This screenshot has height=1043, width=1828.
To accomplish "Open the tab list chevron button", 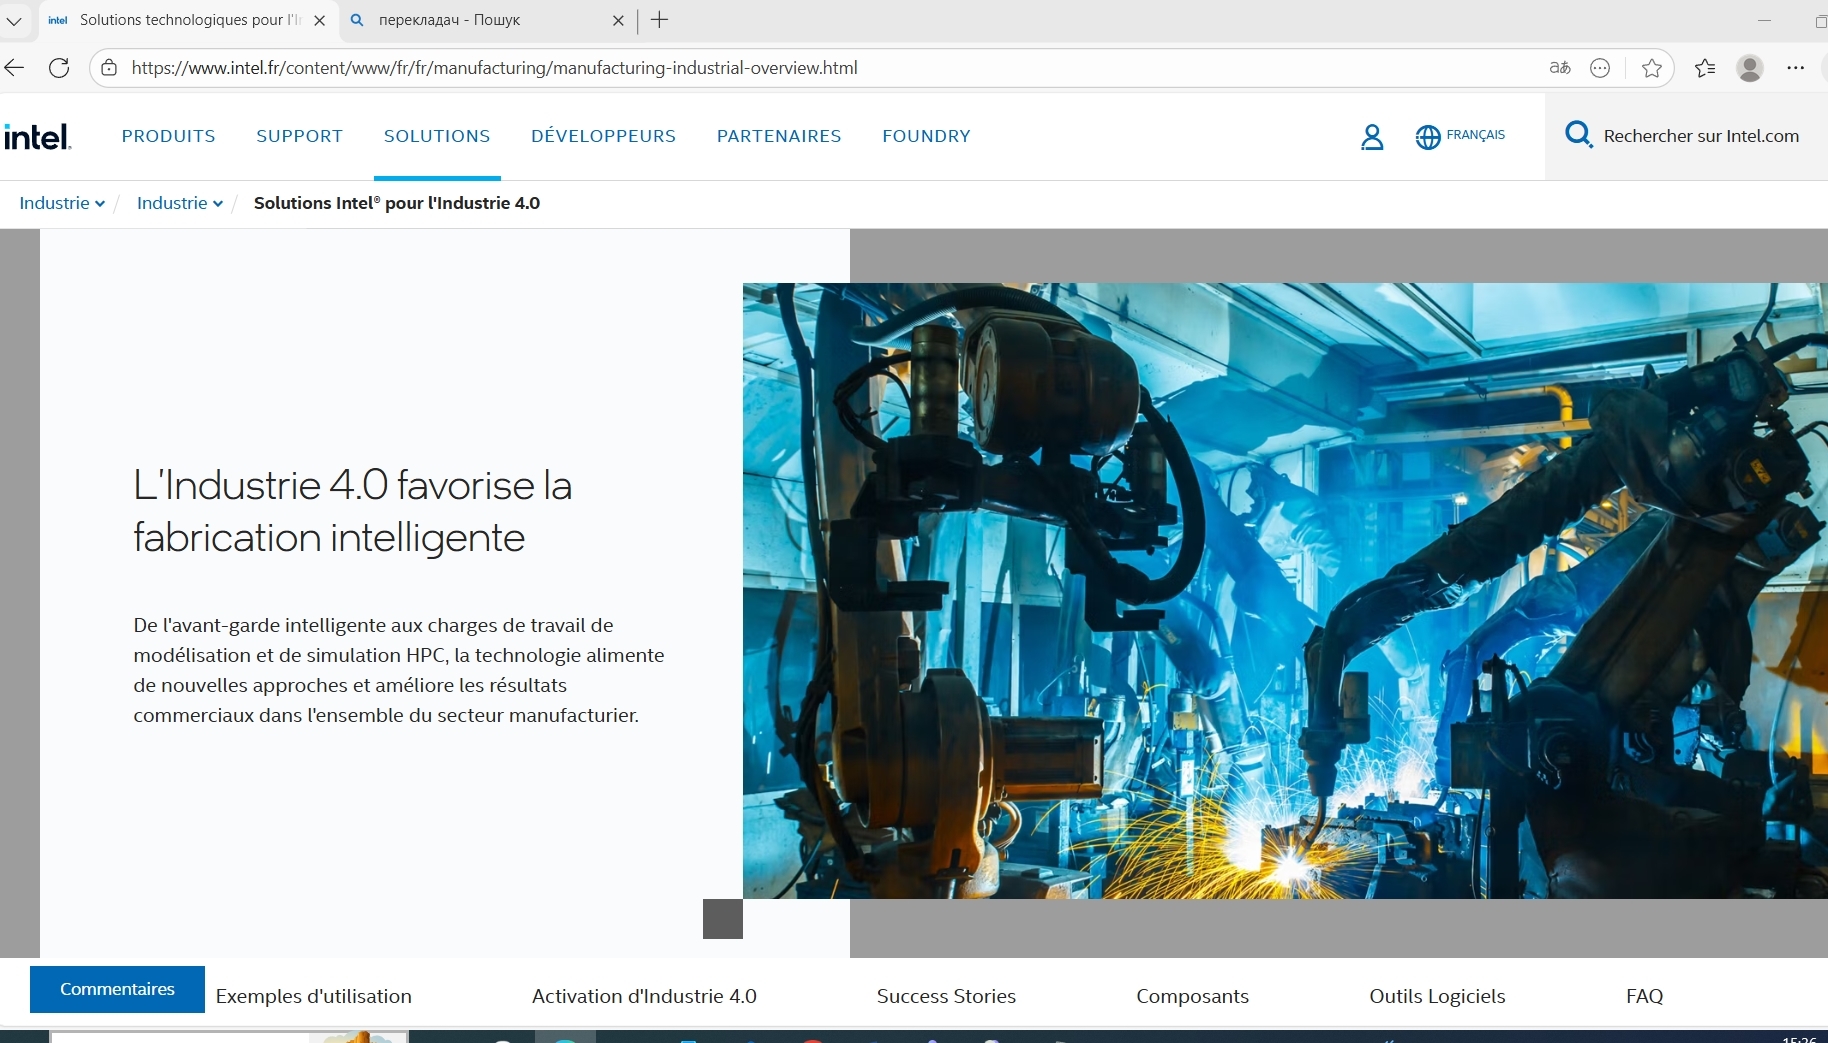I will (x=14, y=20).
